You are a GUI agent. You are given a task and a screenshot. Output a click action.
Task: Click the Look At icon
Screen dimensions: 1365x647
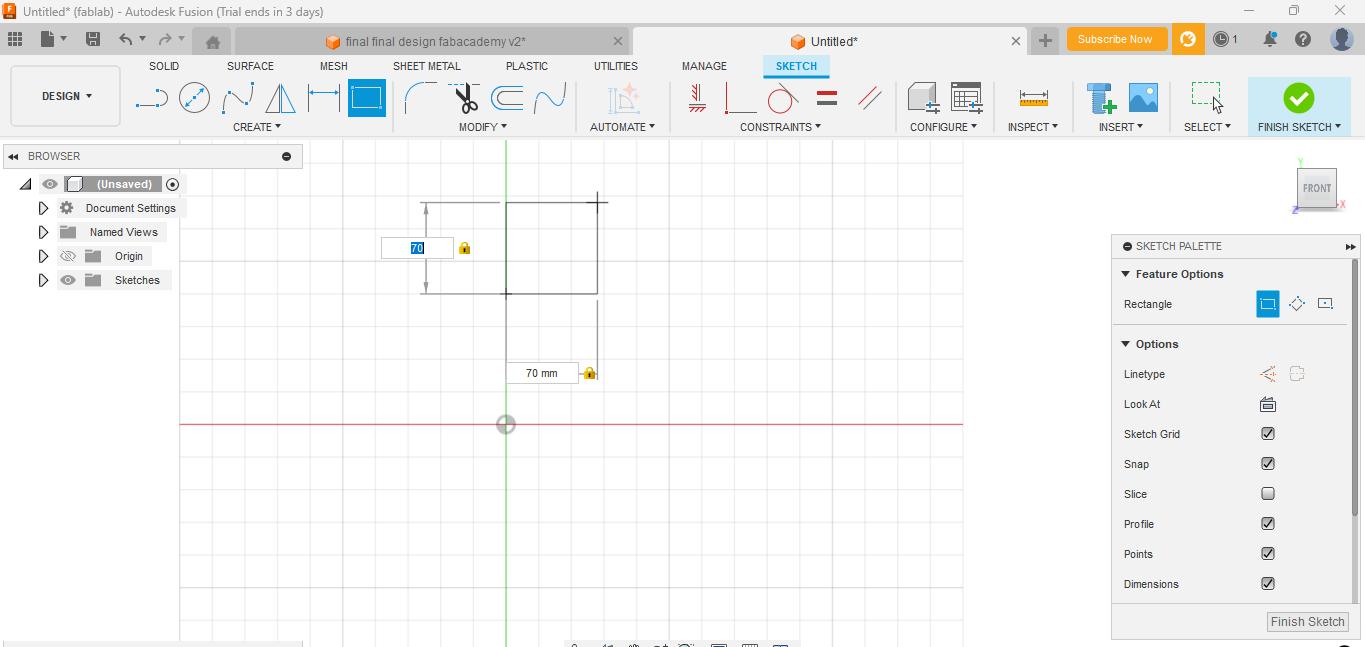coord(1268,404)
